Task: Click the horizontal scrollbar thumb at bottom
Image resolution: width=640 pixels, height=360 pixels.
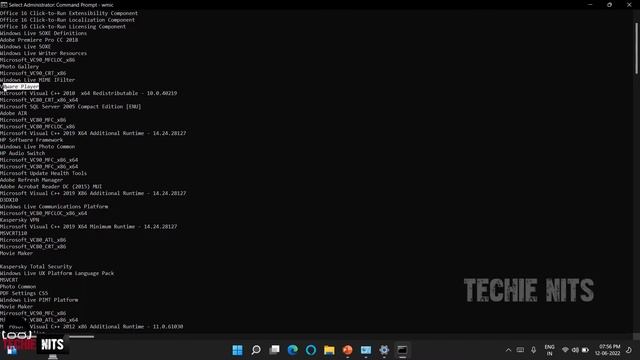Action: (x=82, y=337)
